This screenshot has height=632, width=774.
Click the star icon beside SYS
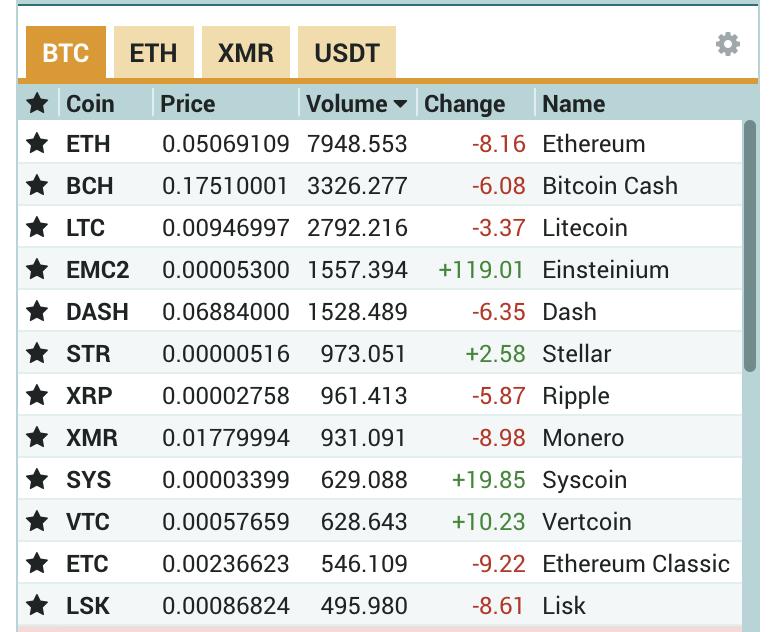click(37, 480)
